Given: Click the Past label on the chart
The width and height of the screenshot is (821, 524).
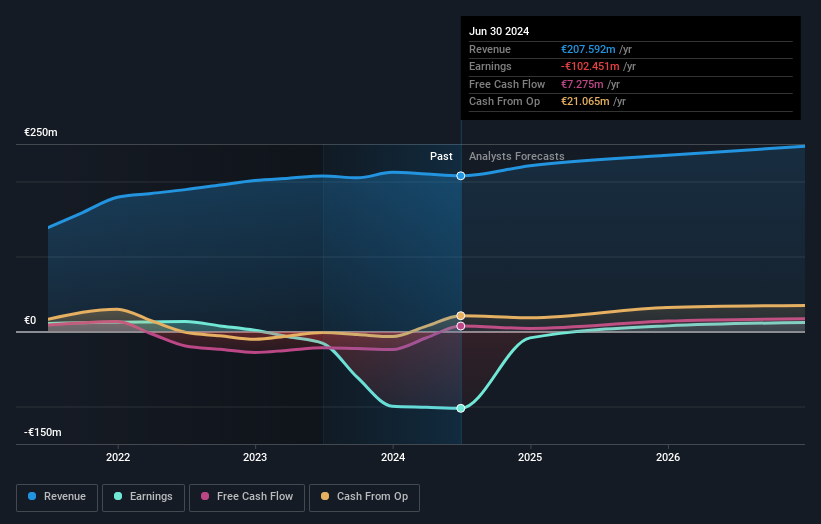Looking at the screenshot, I should coord(441,157).
